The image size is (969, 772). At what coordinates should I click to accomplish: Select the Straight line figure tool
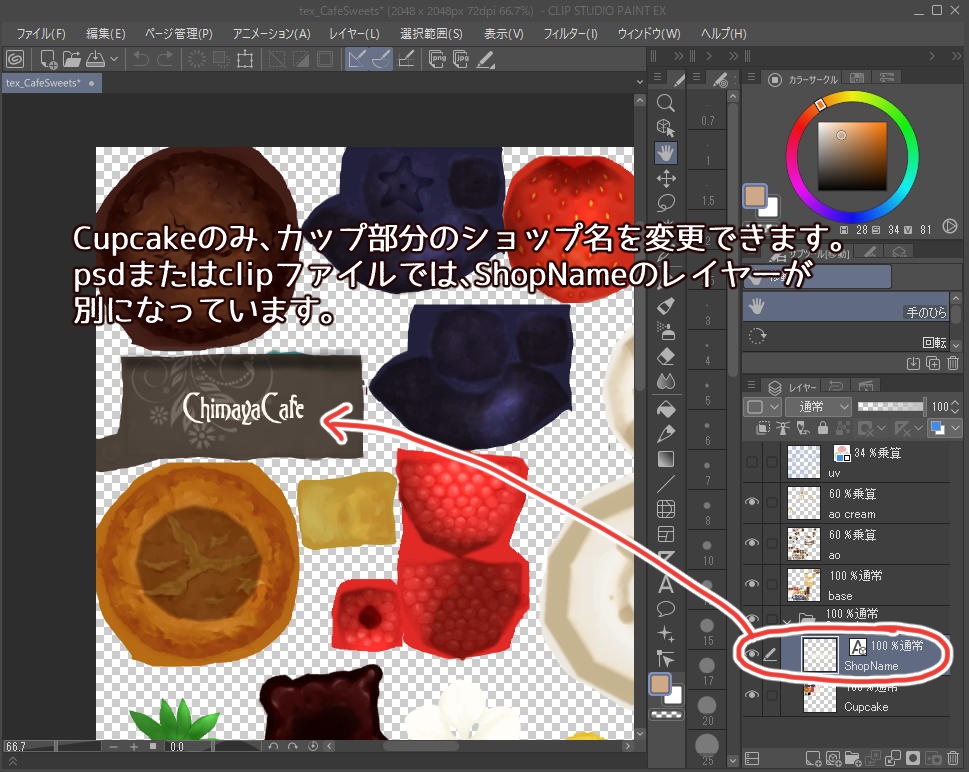666,484
